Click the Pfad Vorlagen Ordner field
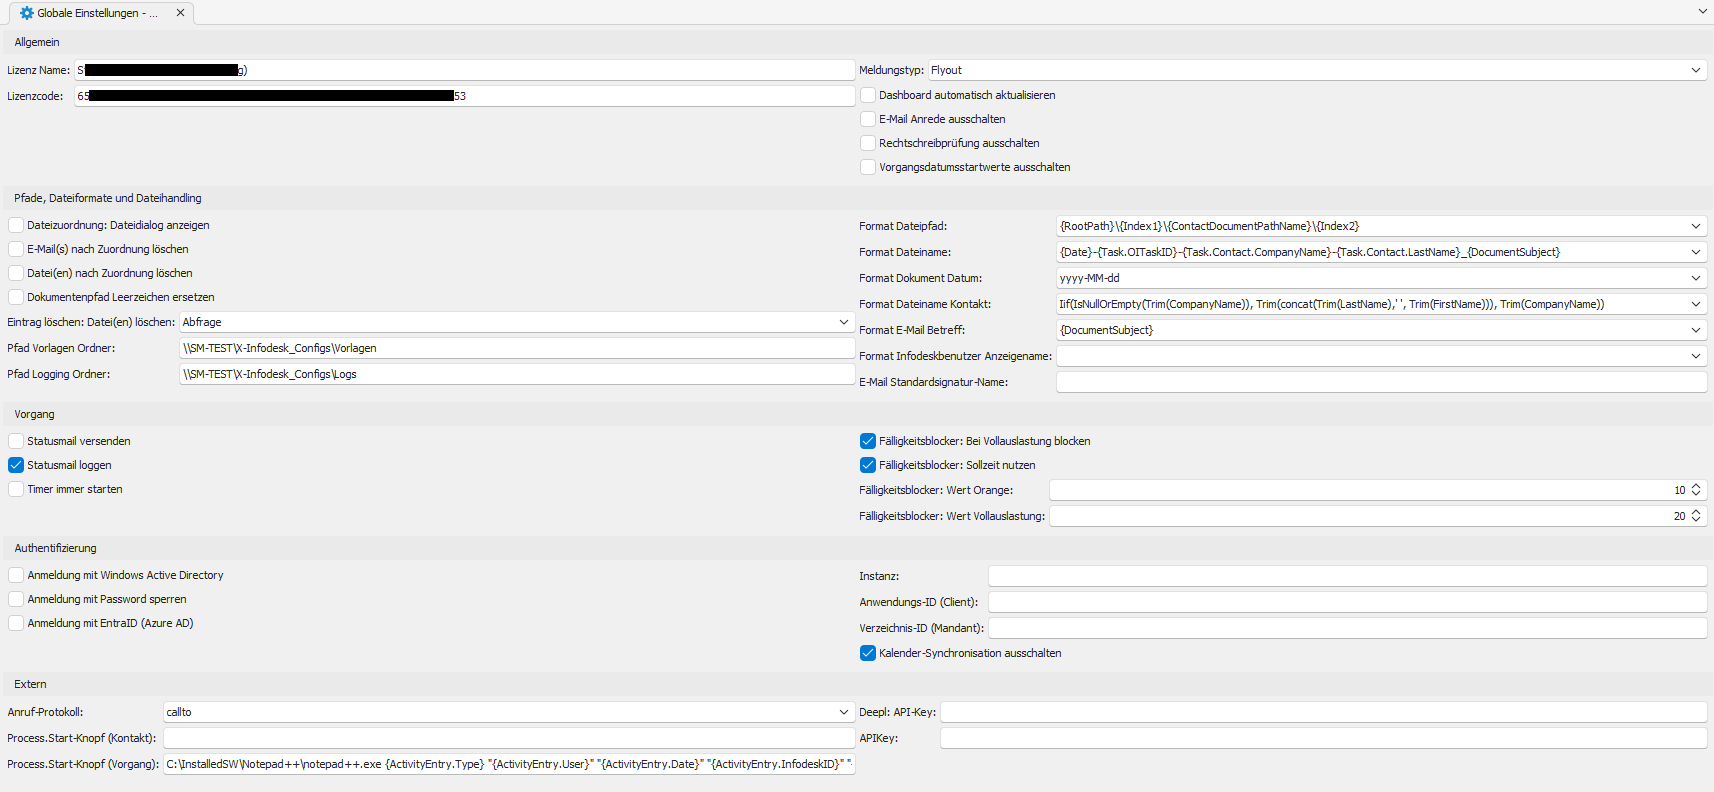This screenshot has height=792, width=1714. (516, 348)
